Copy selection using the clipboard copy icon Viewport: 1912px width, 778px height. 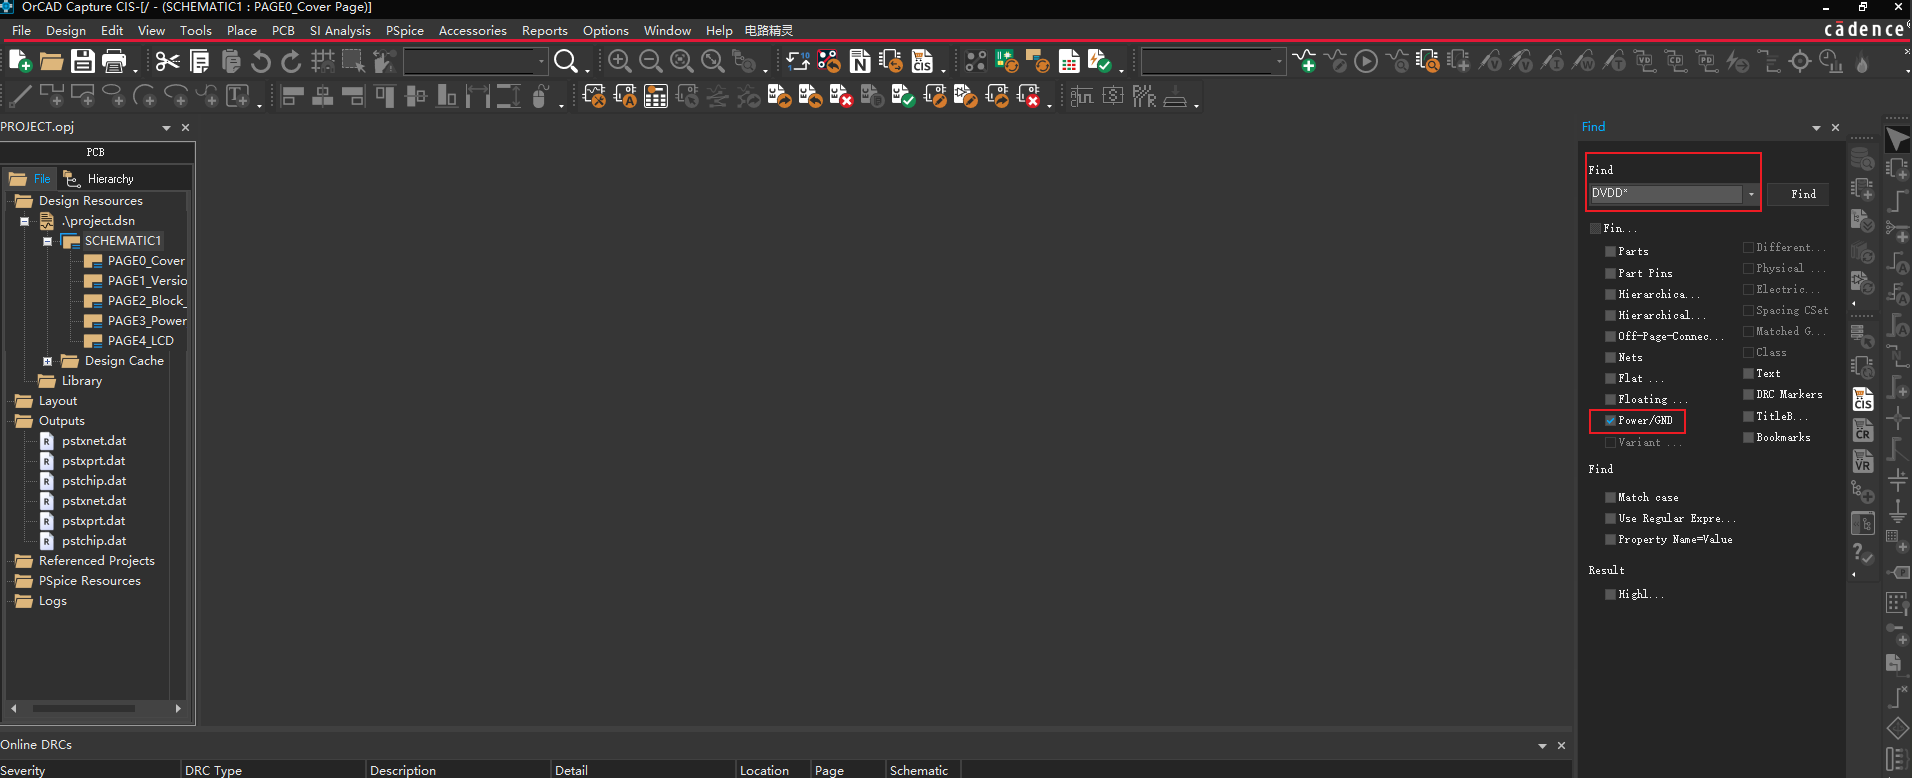(x=200, y=61)
